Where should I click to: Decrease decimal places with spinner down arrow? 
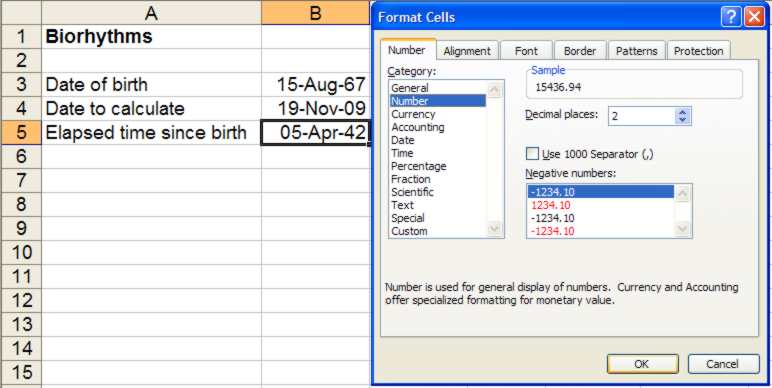coord(682,120)
